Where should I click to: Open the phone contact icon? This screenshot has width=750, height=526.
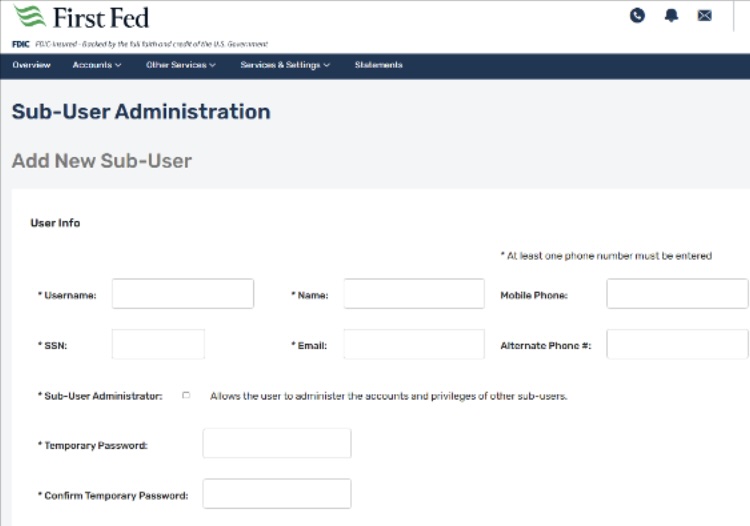(x=637, y=16)
